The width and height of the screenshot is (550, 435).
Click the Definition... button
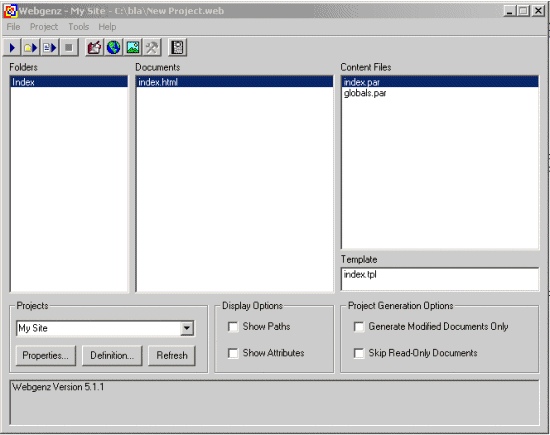[112, 355]
